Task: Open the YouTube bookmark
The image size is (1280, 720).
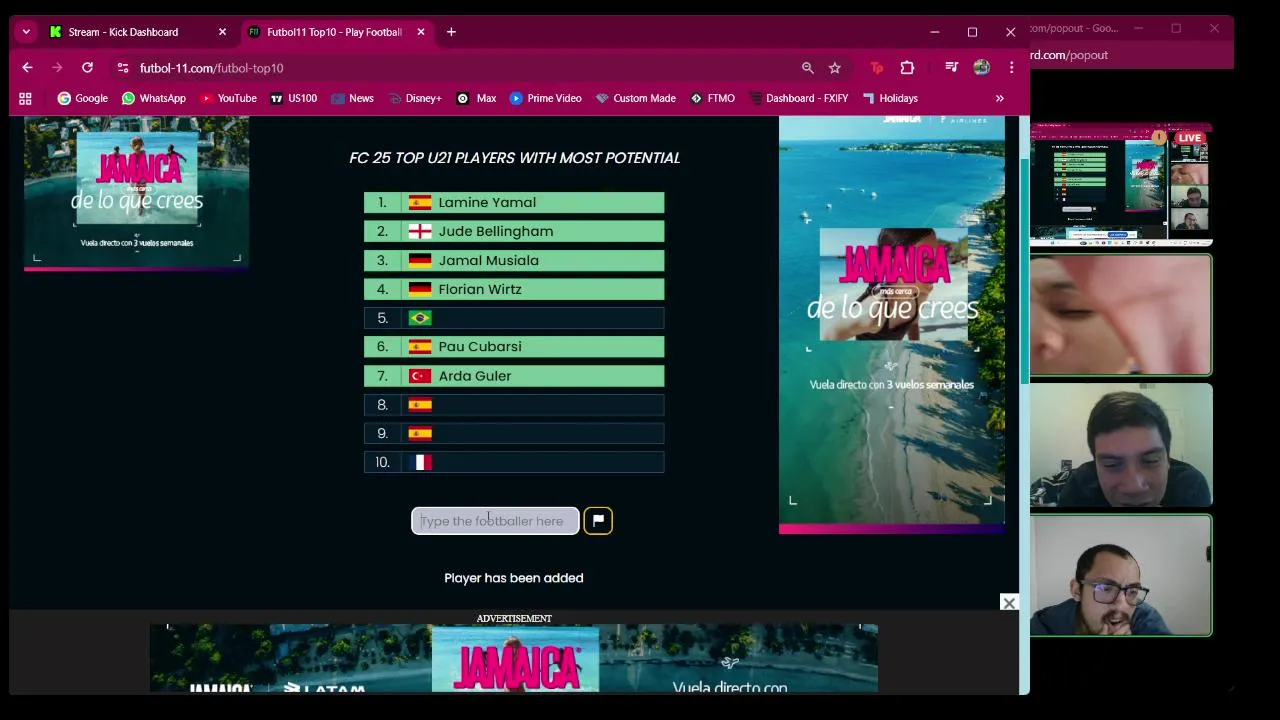Action: [x=228, y=98]
